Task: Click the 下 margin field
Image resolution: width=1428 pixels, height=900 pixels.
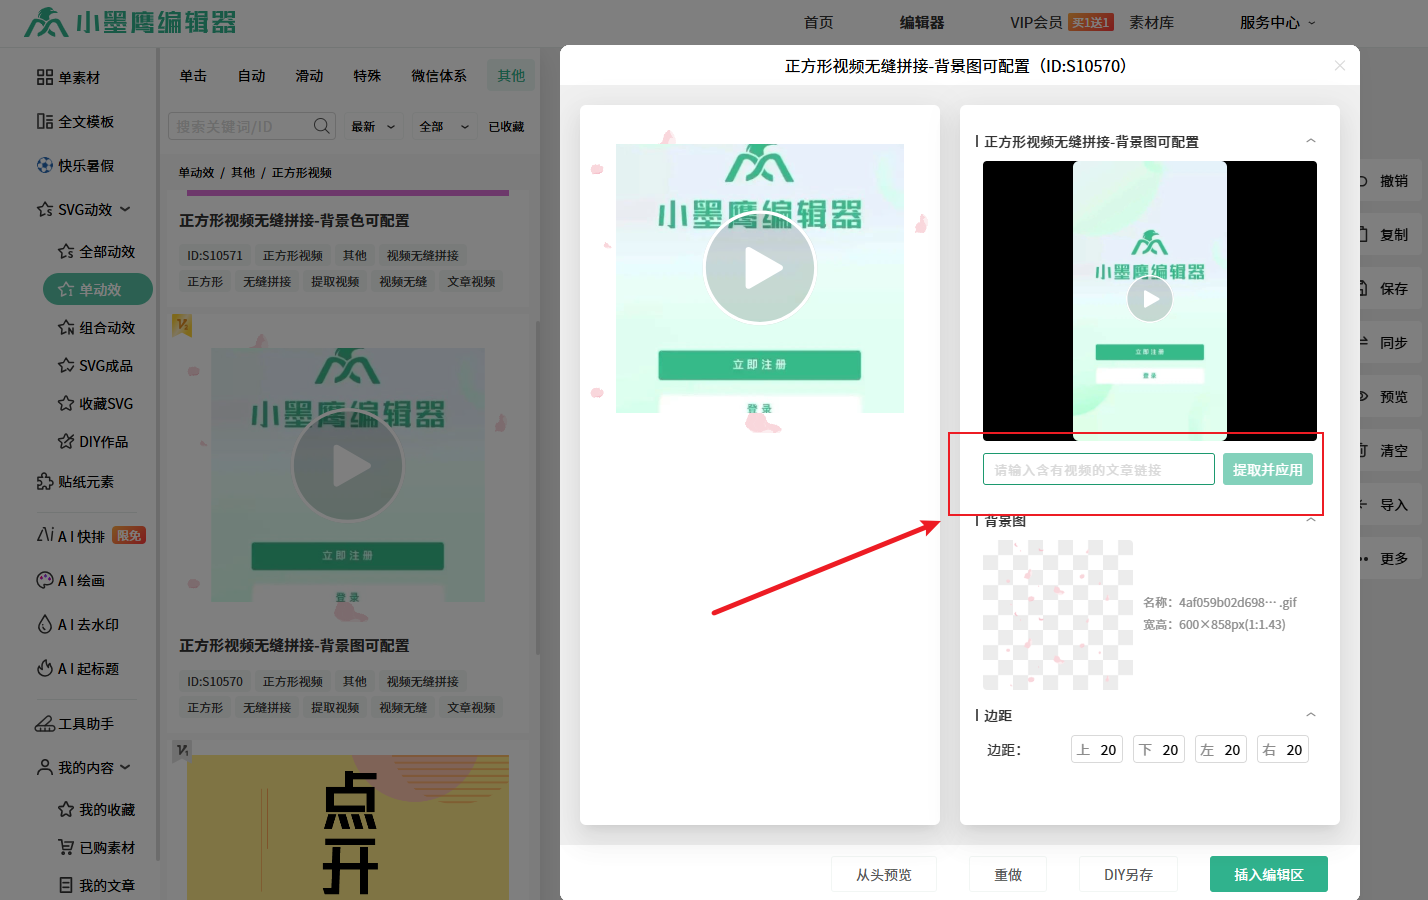Action: (1159, 749)
